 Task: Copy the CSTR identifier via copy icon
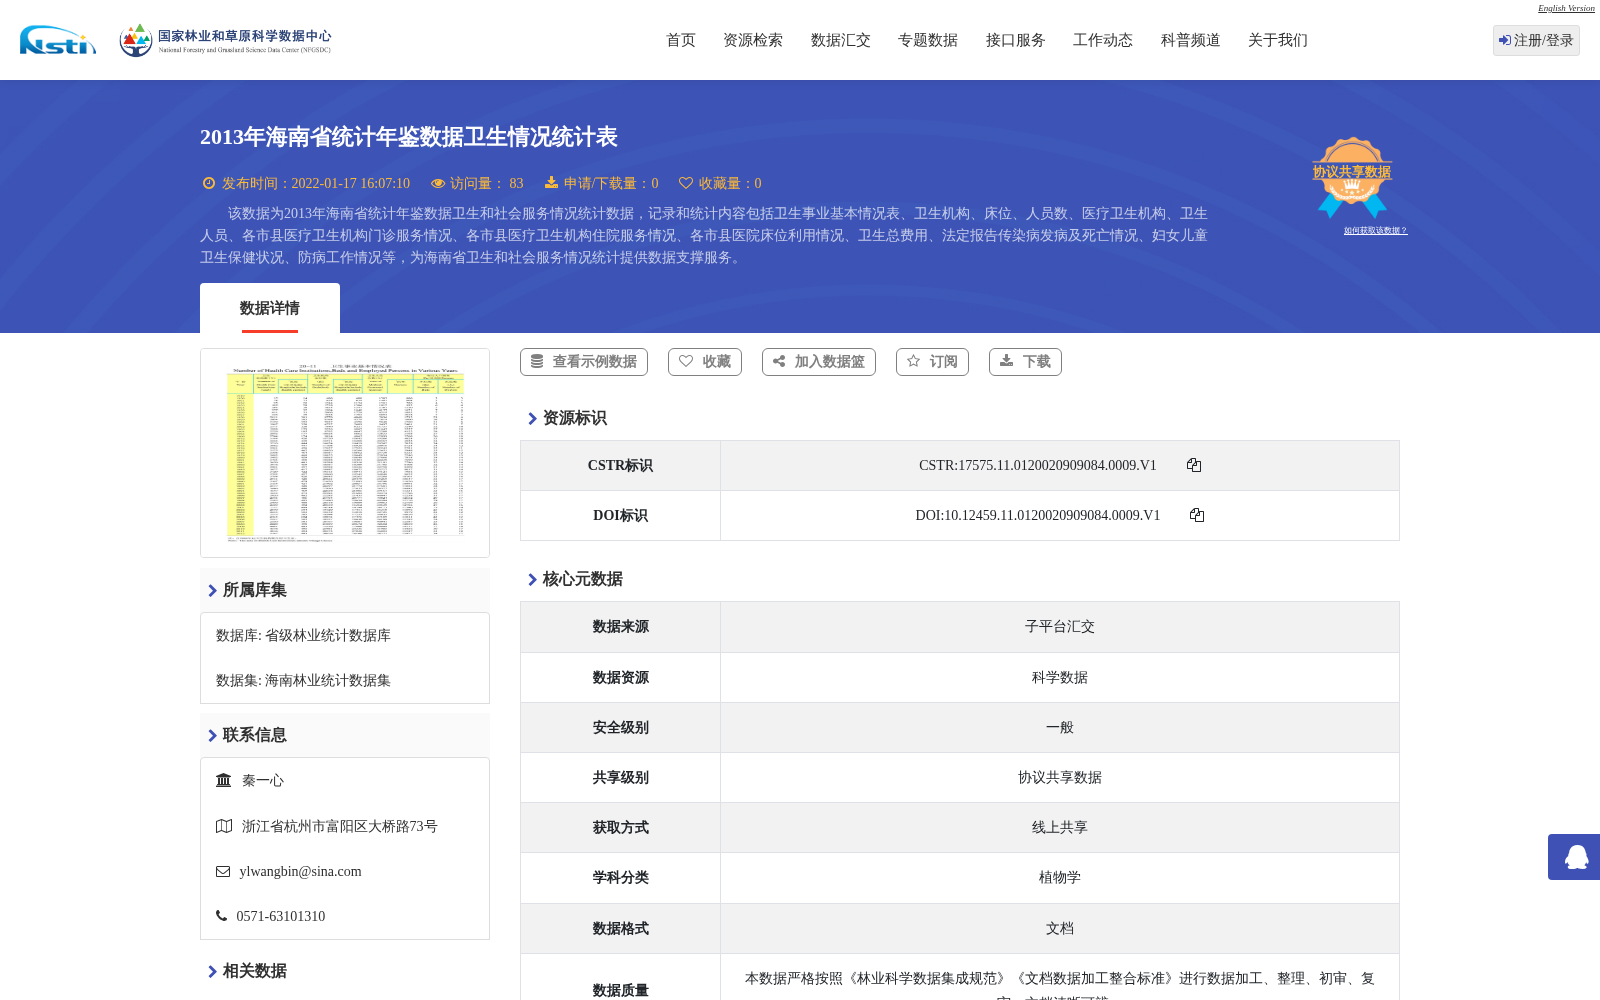[1194, 465]
